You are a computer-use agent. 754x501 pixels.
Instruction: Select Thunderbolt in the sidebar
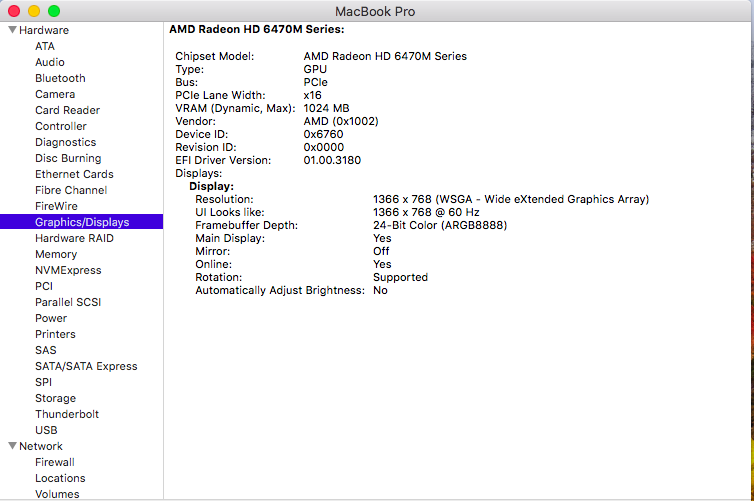[67, 414]
